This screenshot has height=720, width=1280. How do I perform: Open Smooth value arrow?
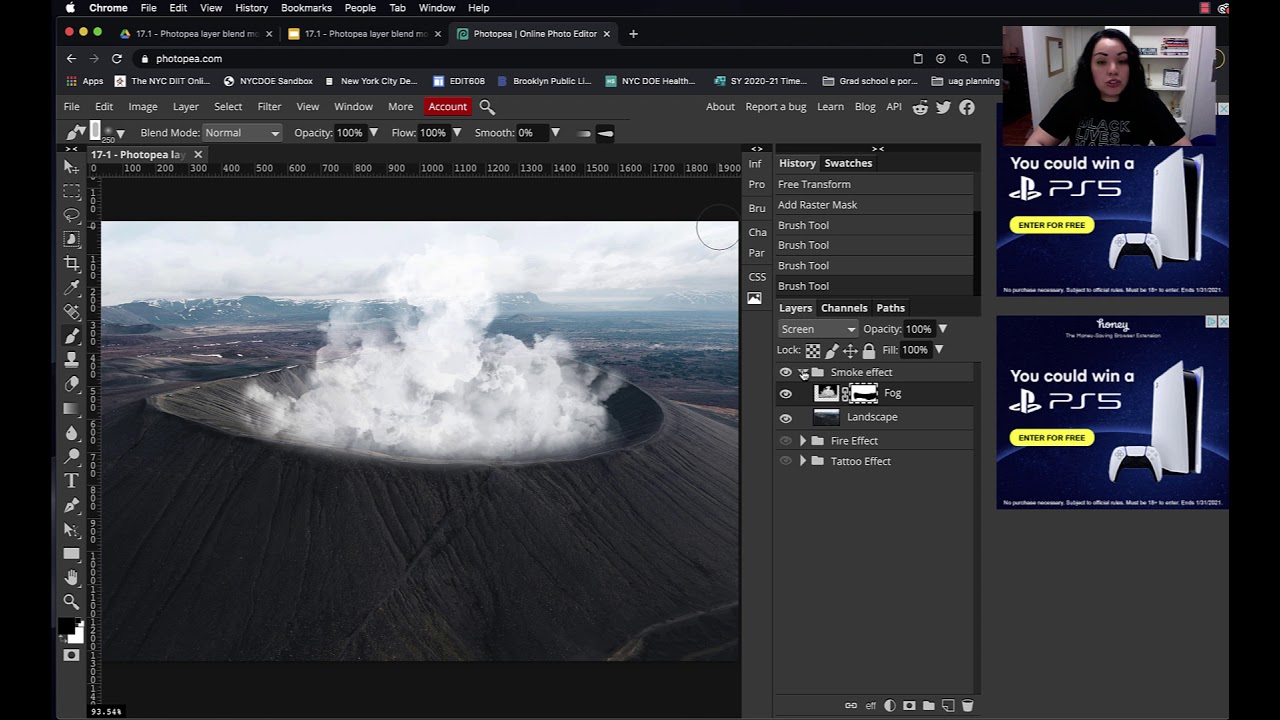pyautogui.click(x=555, y=133)
